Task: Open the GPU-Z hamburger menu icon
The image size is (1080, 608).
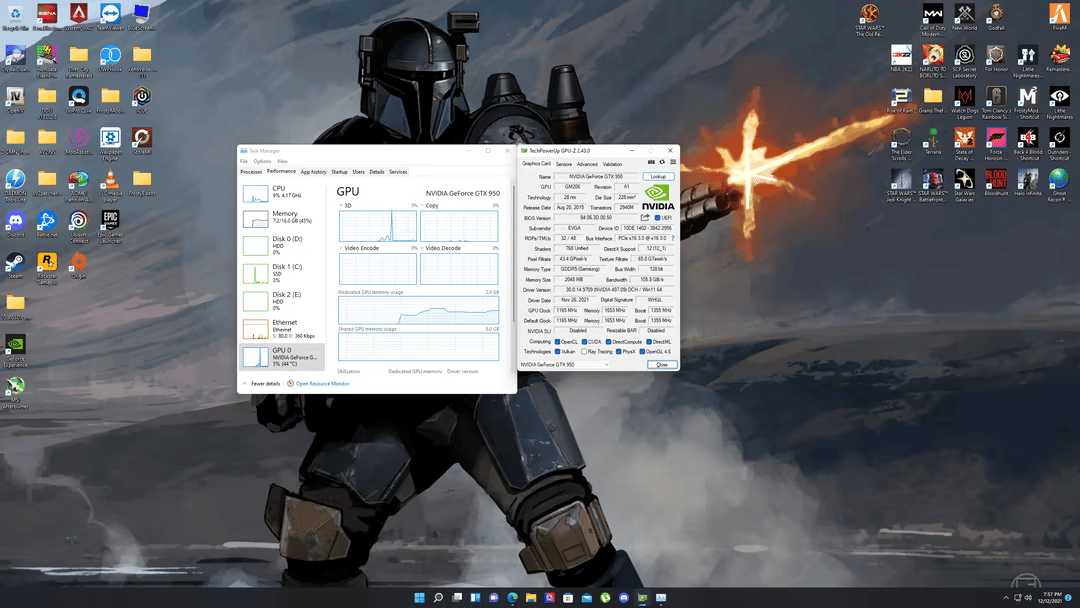Action: 673,163
